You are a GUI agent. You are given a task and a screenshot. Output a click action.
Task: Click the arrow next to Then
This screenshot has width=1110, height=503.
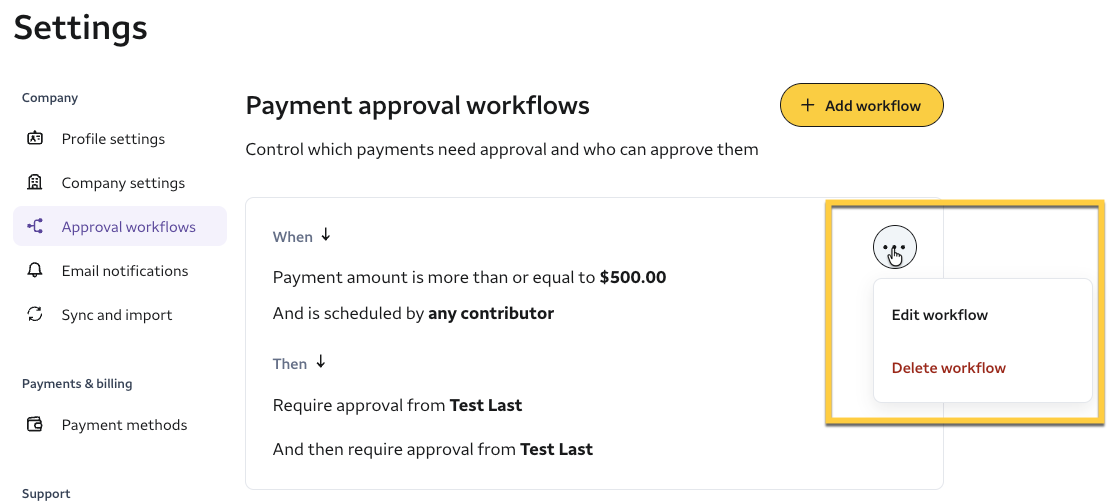pyautogui.click(x=320, y=363)
